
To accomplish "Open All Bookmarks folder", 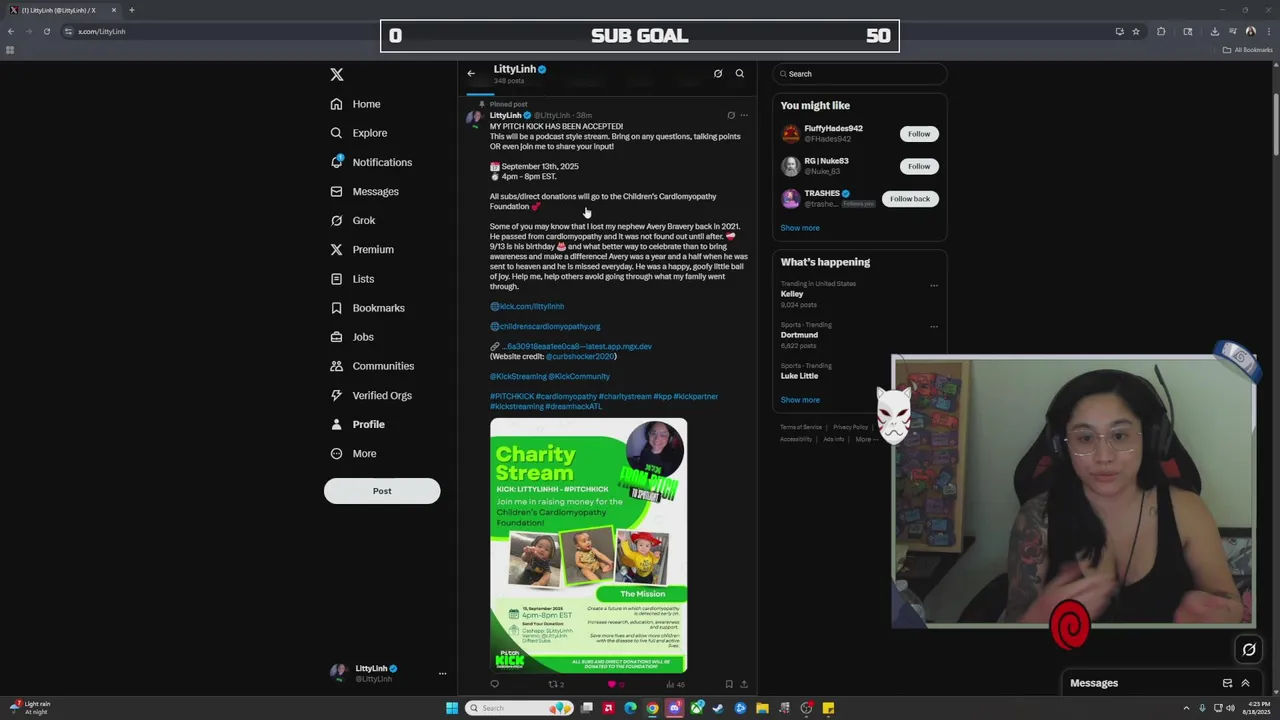I will click(x=1248, y=50).
